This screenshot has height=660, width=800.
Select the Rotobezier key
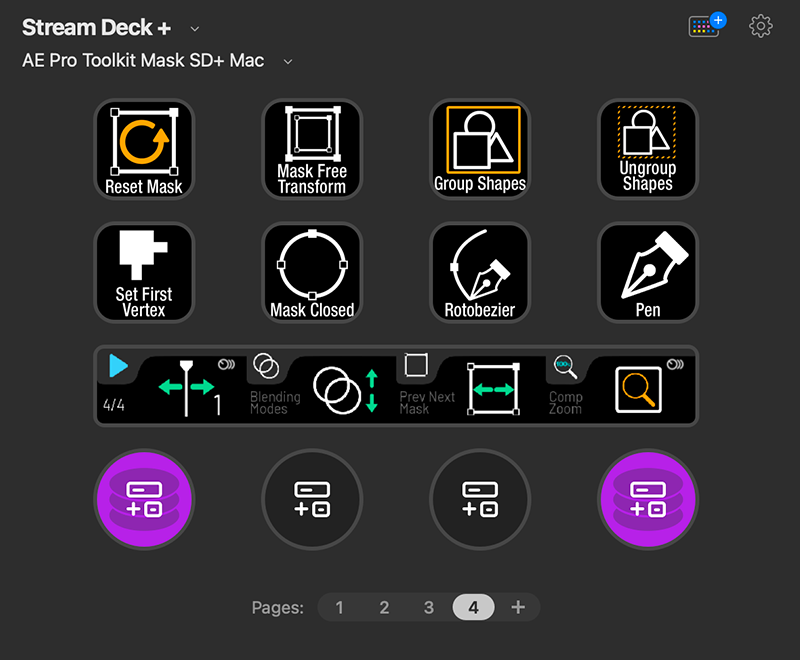[480, 272]
